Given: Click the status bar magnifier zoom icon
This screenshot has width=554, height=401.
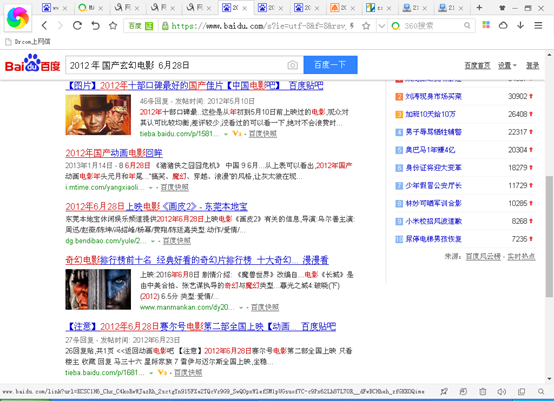Looking at the screenshot, I should click(541, 391).
